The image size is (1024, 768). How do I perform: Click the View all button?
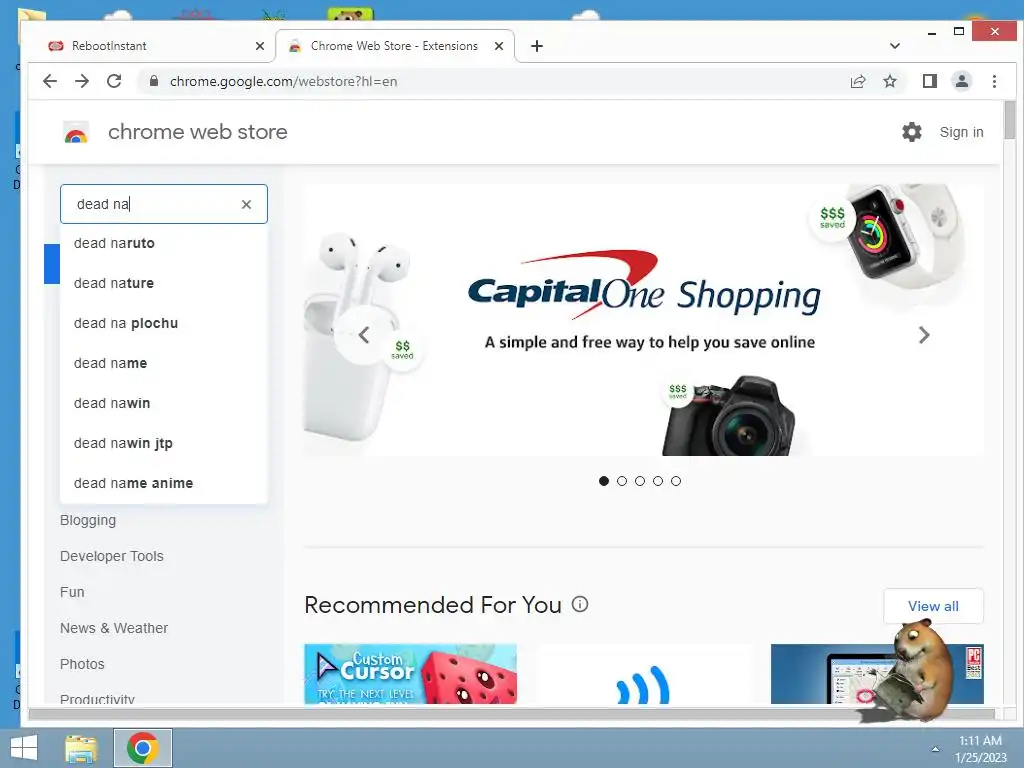[x=933, y=606]
